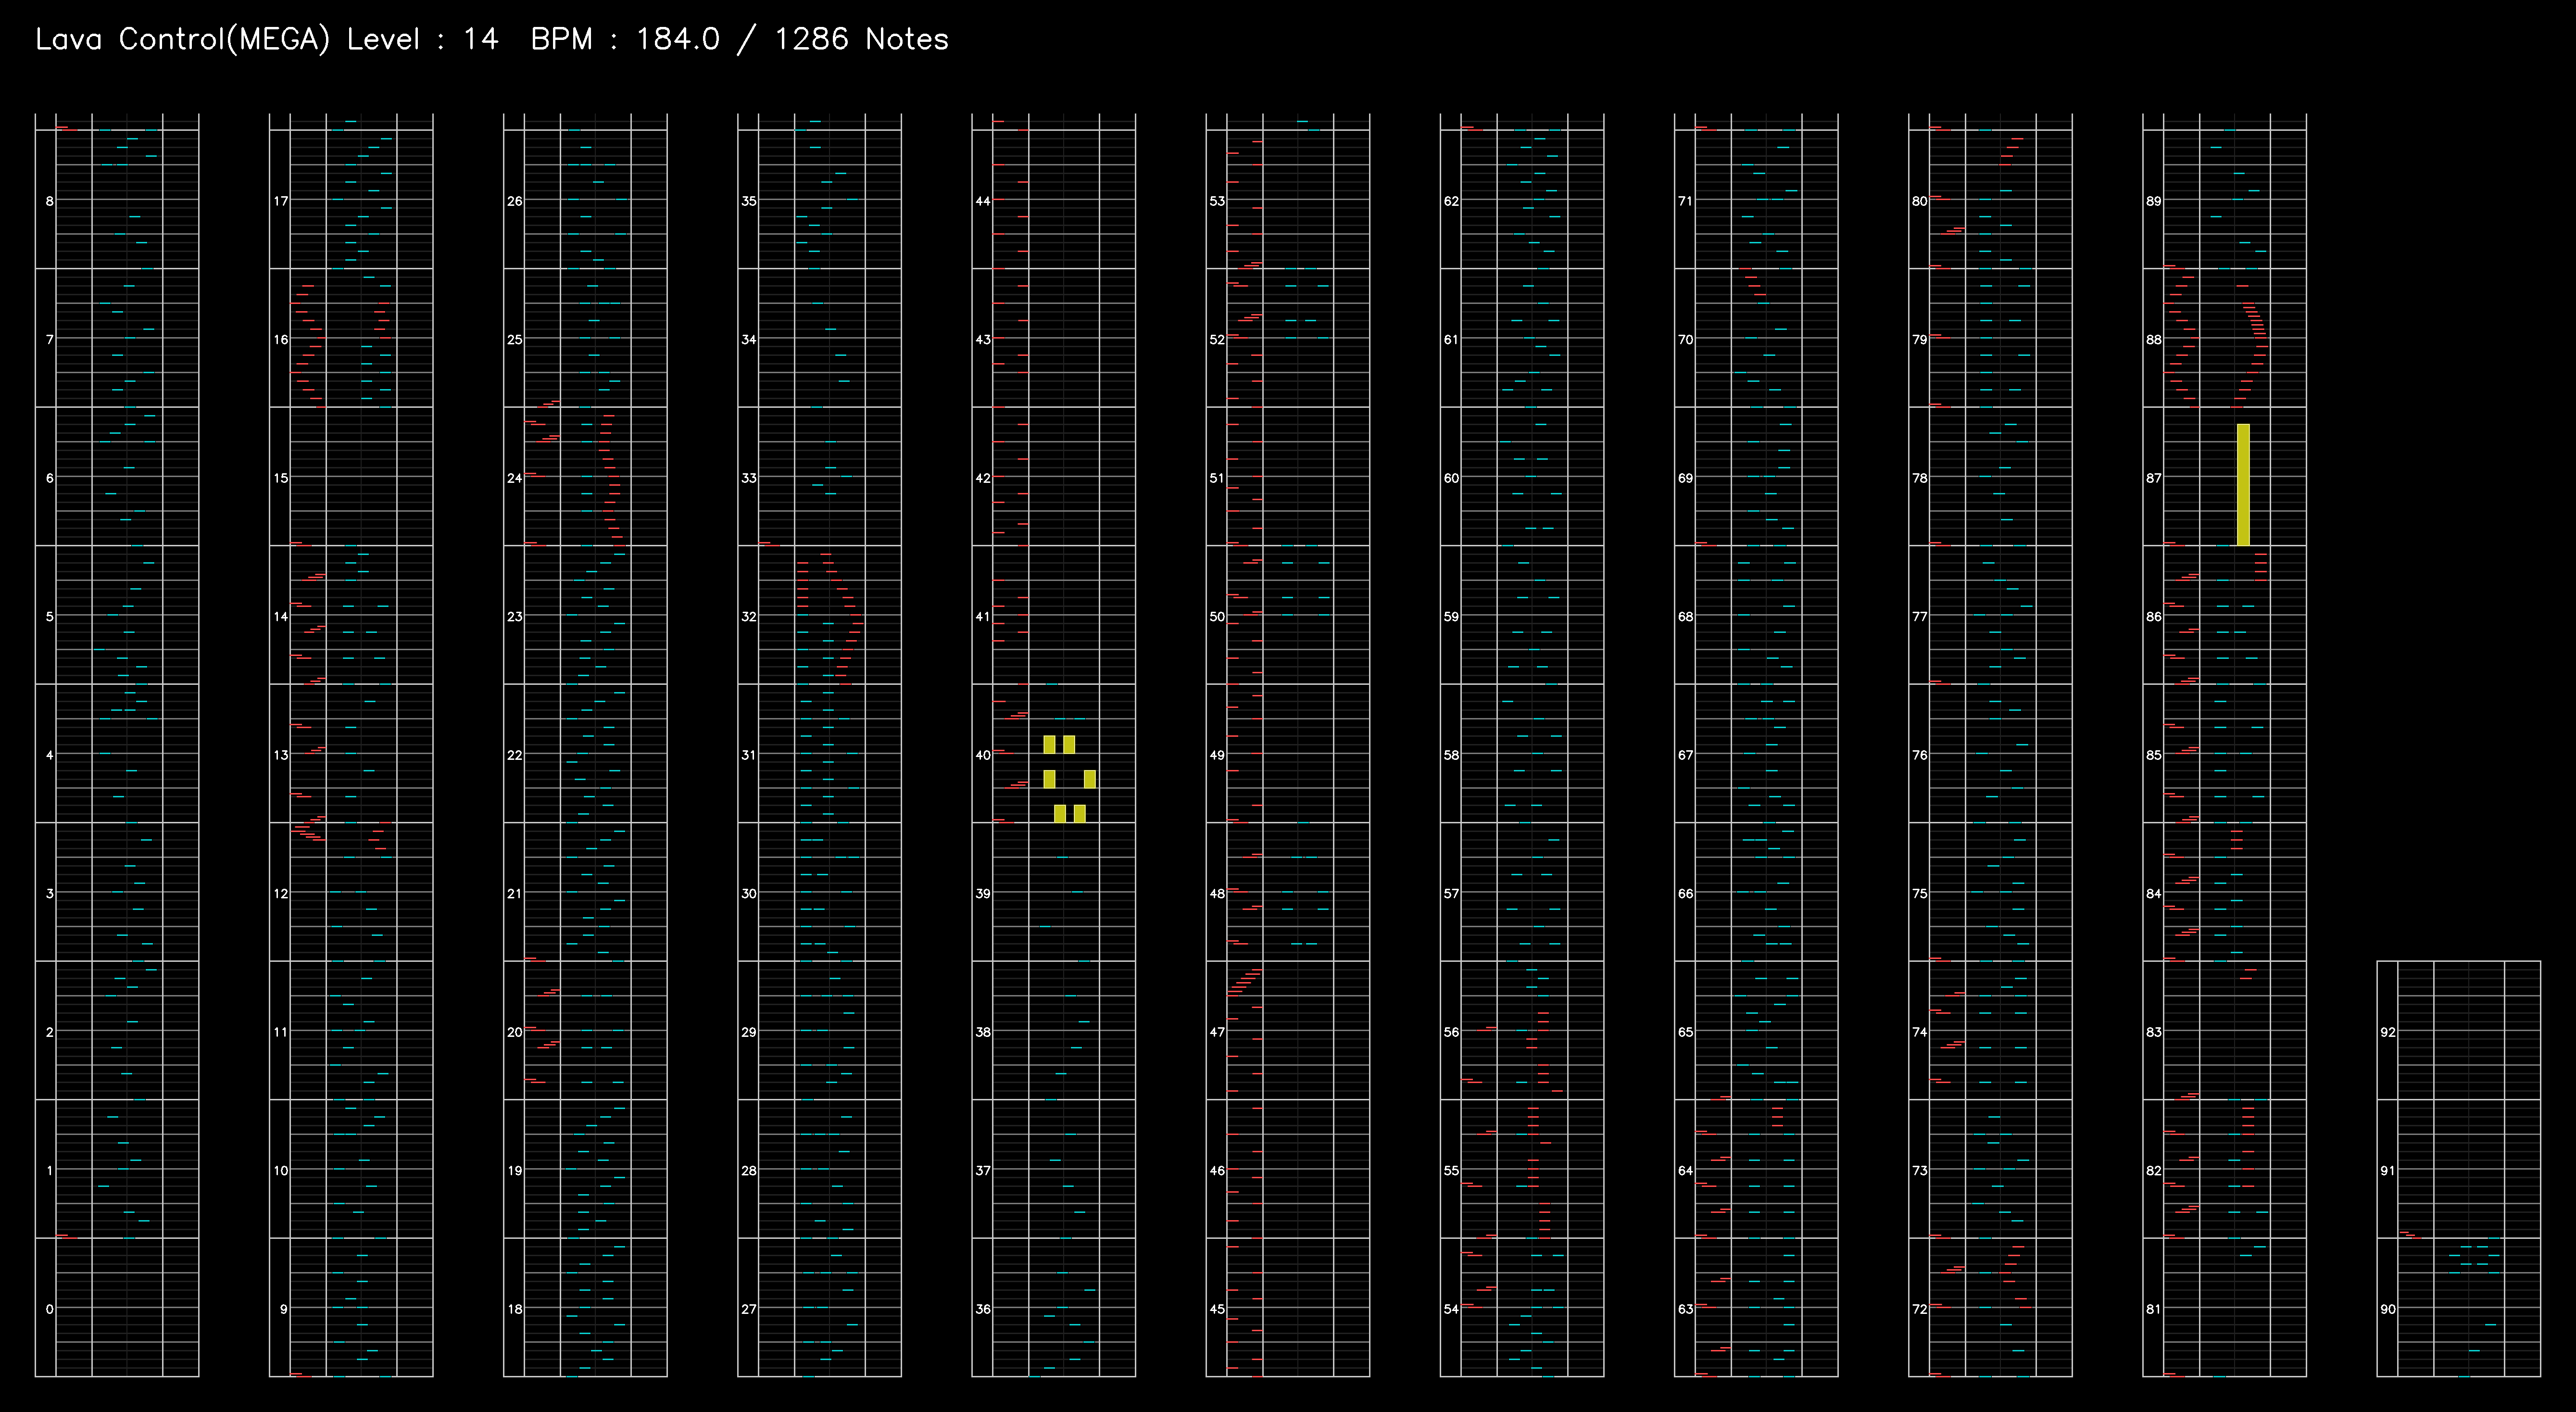Viewport: 2576px width, 1412px height.
Task: Select measure number 45 label
Action: click(1217, 1309)
